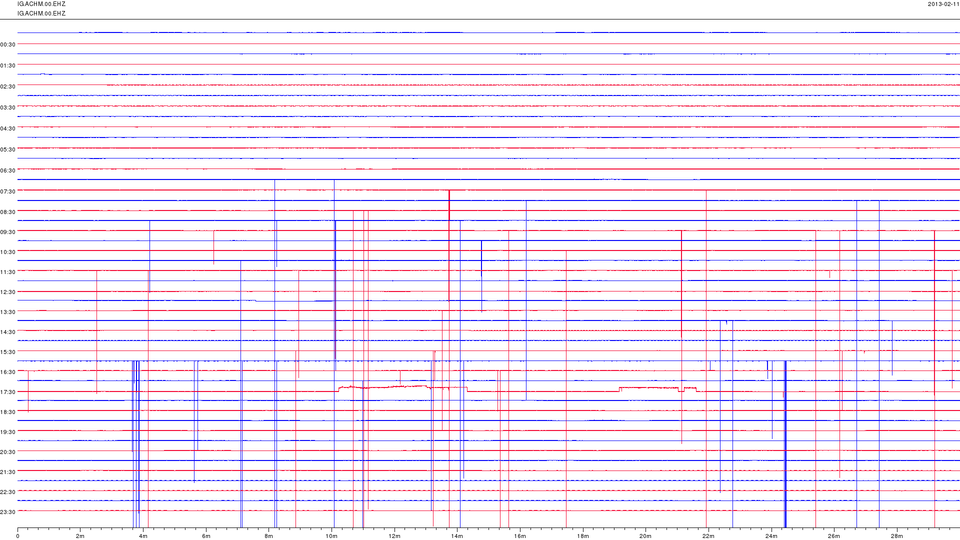Click the 16:30 time label
This screenshot has height=540, width=960.
[7, 372]
